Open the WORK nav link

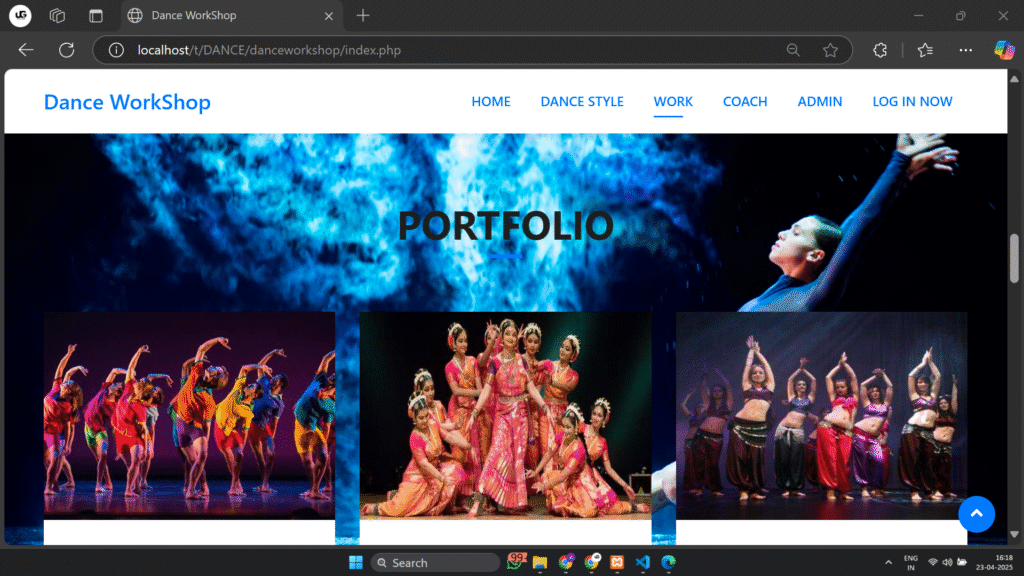[x=673, y=102]
